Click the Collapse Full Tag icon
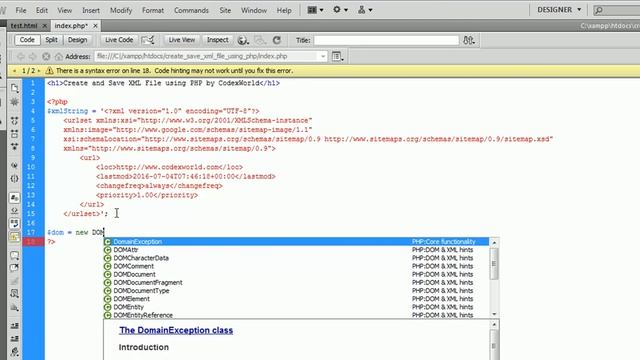The width and height of the screenshot is (640, 360). point(15,121)
